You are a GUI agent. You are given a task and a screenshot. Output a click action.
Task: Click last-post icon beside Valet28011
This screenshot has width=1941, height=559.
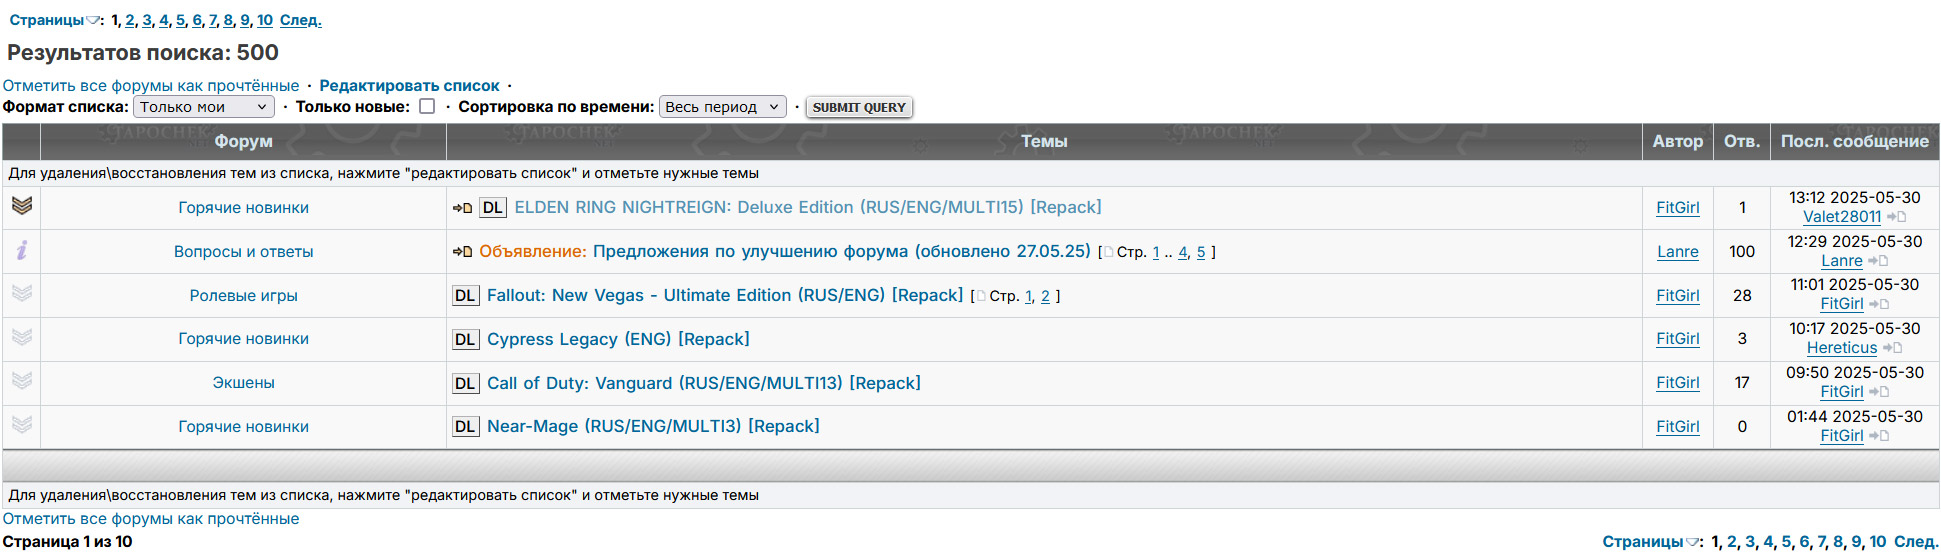[x=1896, y=217]
